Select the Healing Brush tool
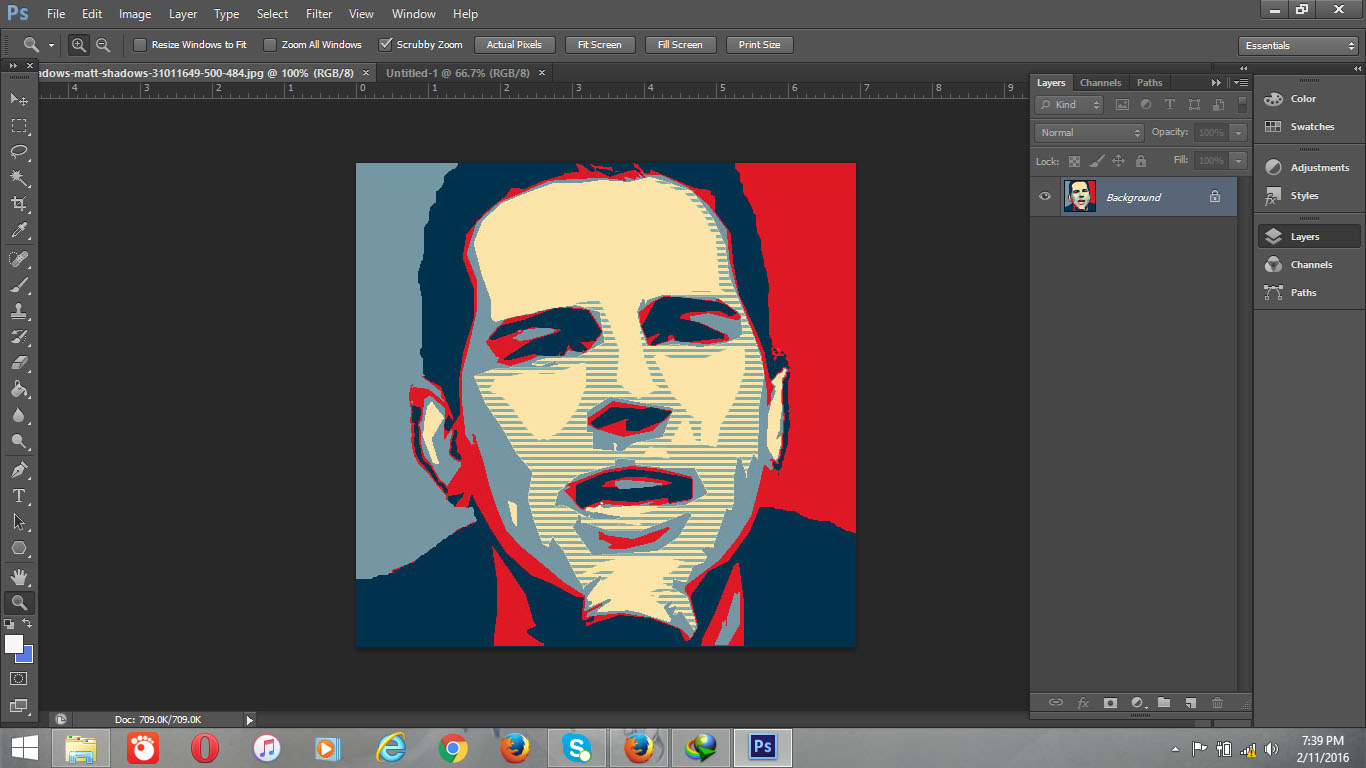 pos(19,259)
